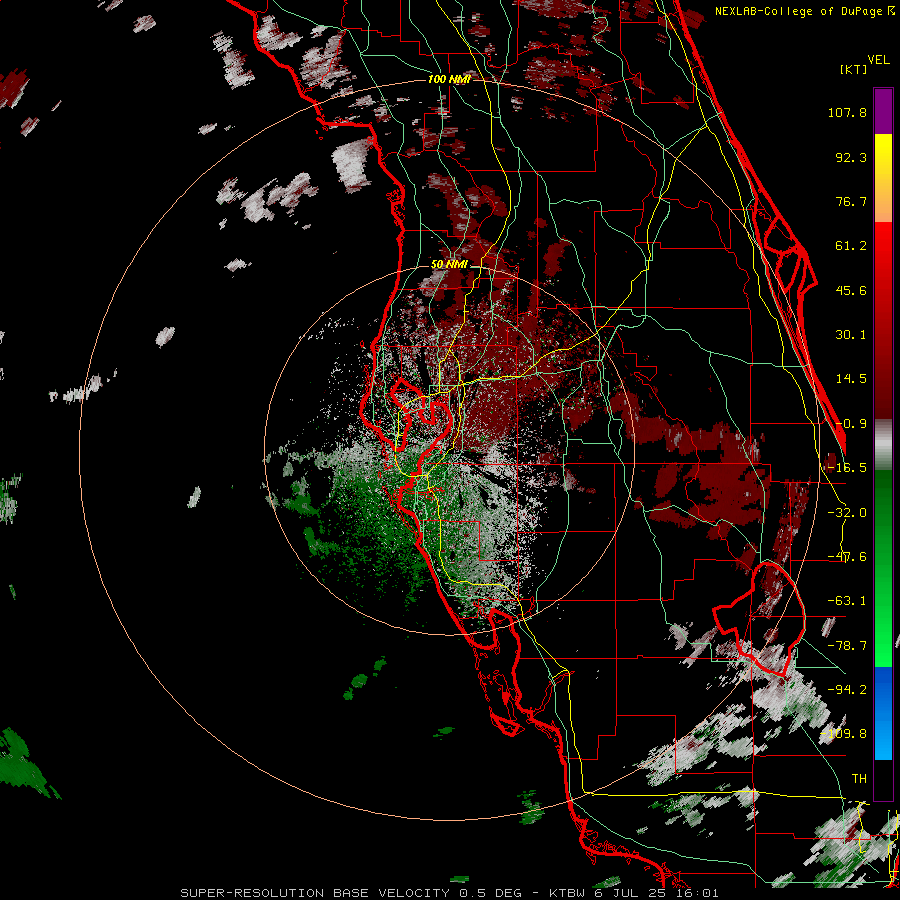The width and height of the screenshot is (900, 900).
Task: Click the 'TH' legend label
Action: click(x=859, y=779)
